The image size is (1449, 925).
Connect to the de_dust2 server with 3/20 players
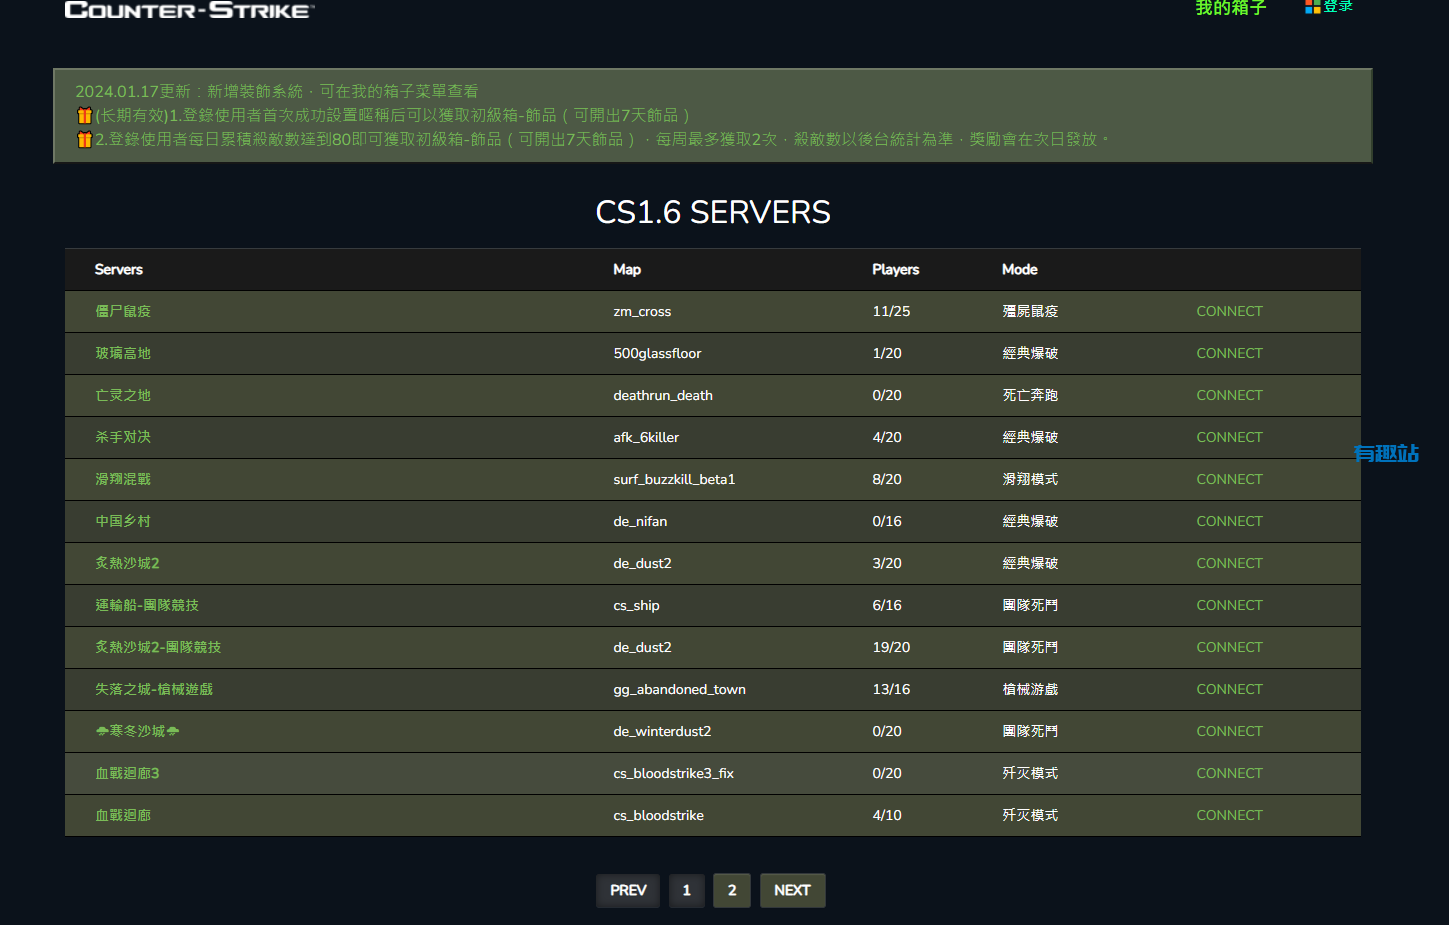point(1229,563)
